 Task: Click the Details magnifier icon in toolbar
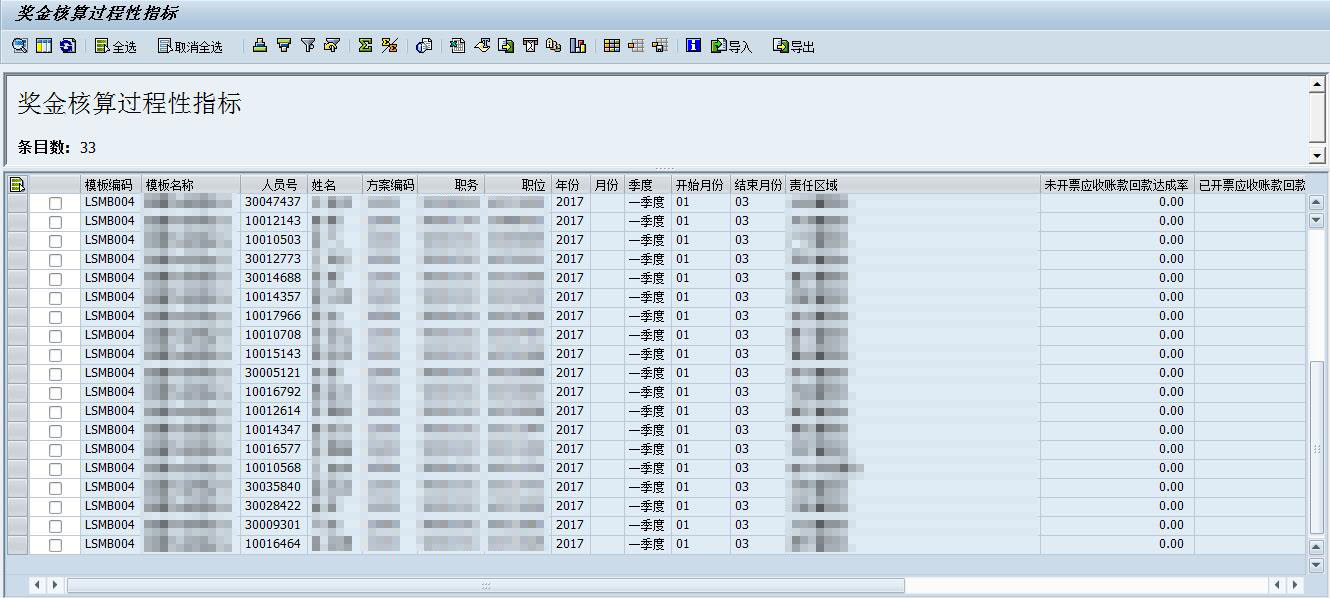[x=19, y=46]
